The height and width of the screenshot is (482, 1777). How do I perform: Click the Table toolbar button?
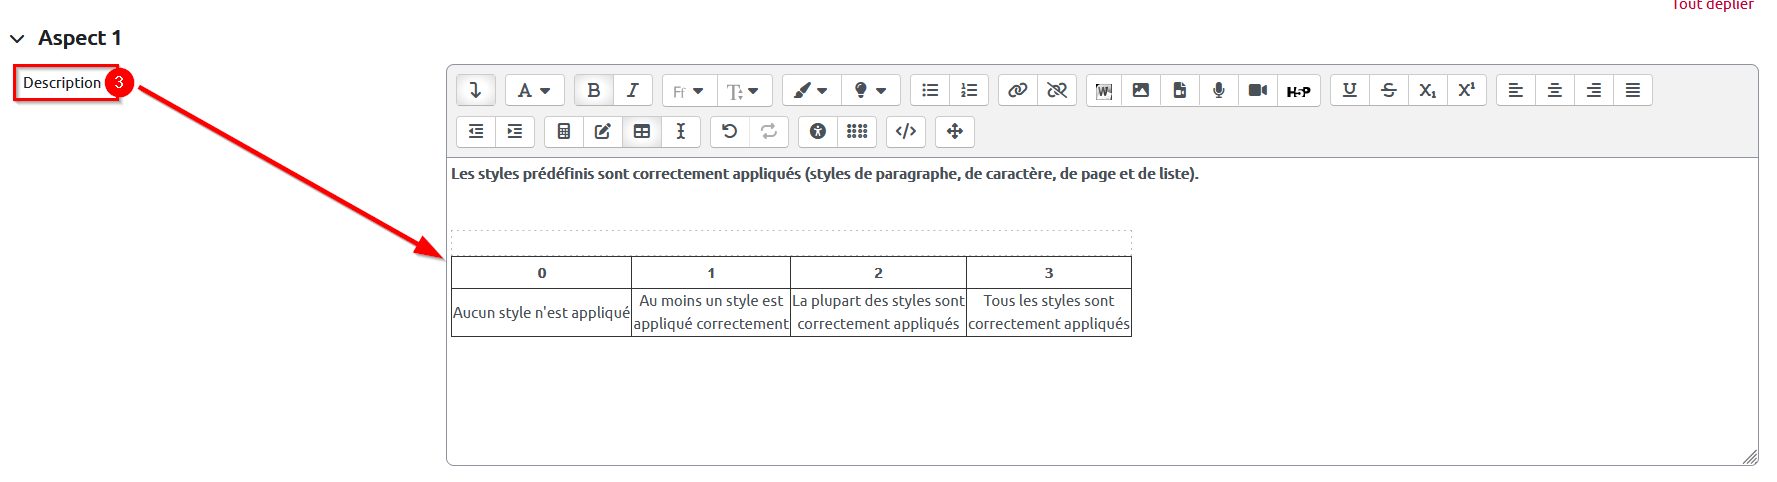pyautogui.click(x=642, y=131)
